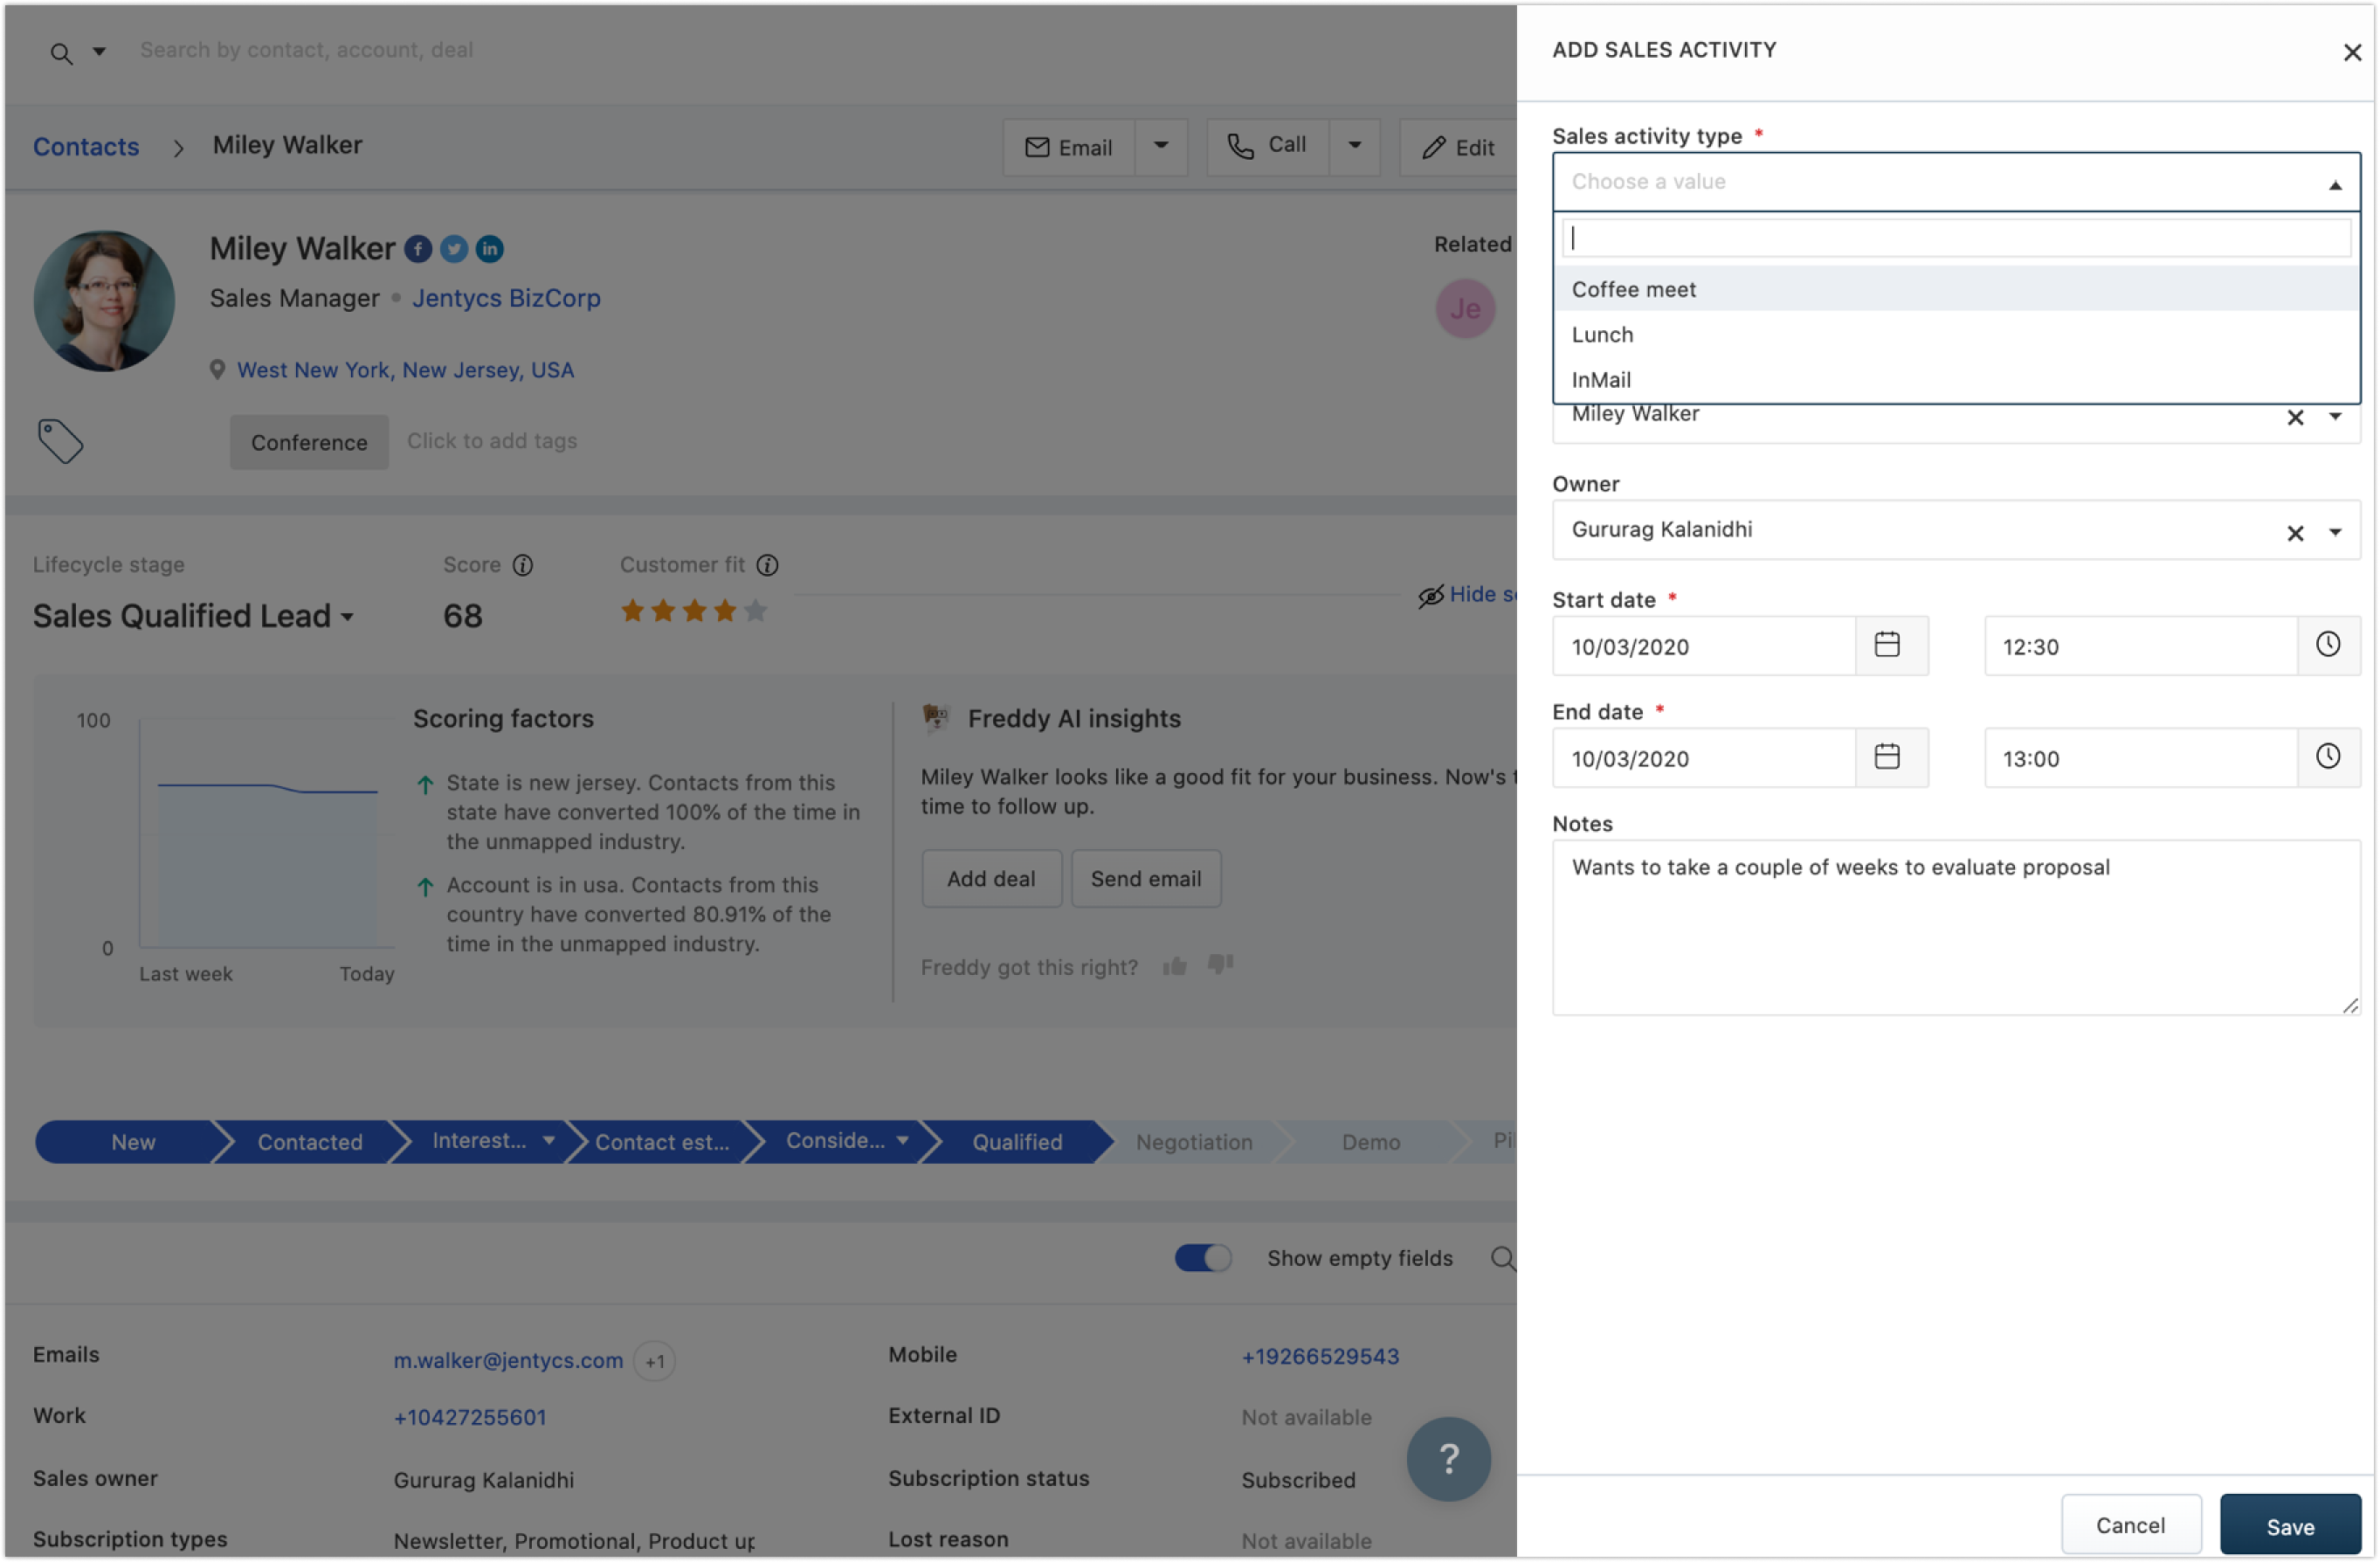Open end date calendar picker

pos(1886,757)
